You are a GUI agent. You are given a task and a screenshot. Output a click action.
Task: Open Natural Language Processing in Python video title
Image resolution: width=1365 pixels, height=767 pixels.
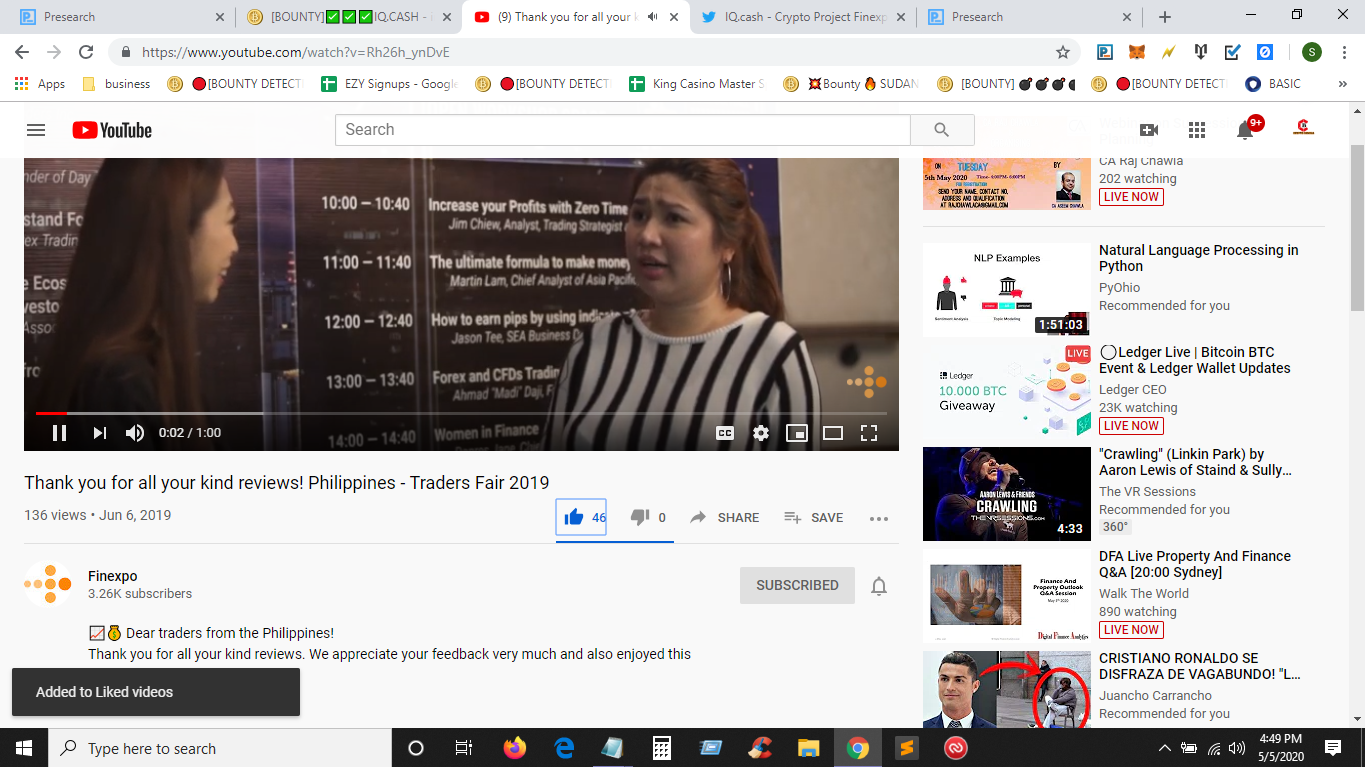point(1199,258)
